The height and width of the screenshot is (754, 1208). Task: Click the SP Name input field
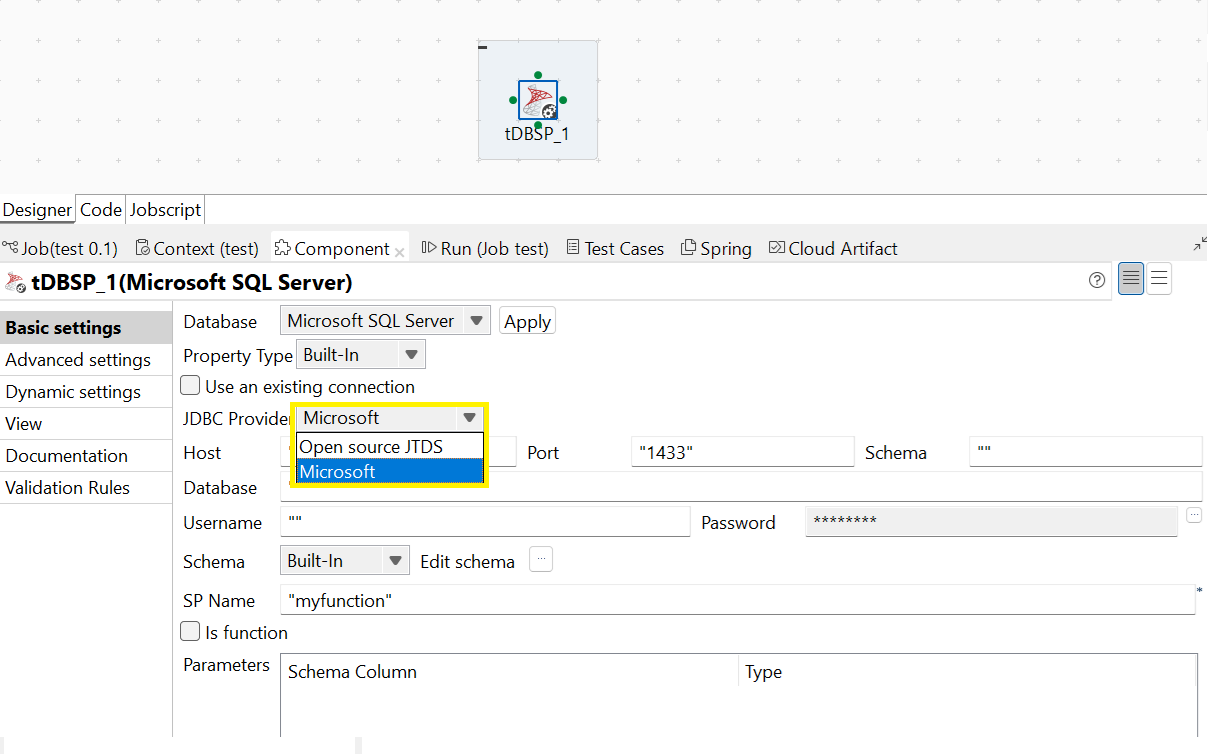[738, 600]
